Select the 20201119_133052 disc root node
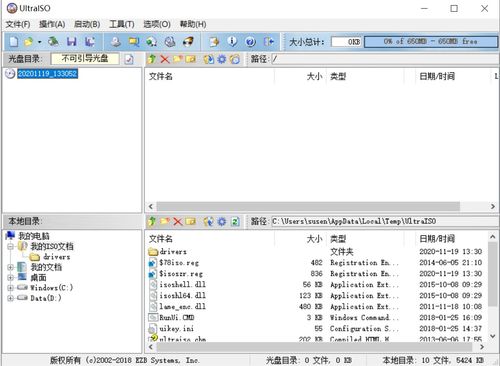Image resolution: width=500 pixels, height=366 pixels. 47,74
